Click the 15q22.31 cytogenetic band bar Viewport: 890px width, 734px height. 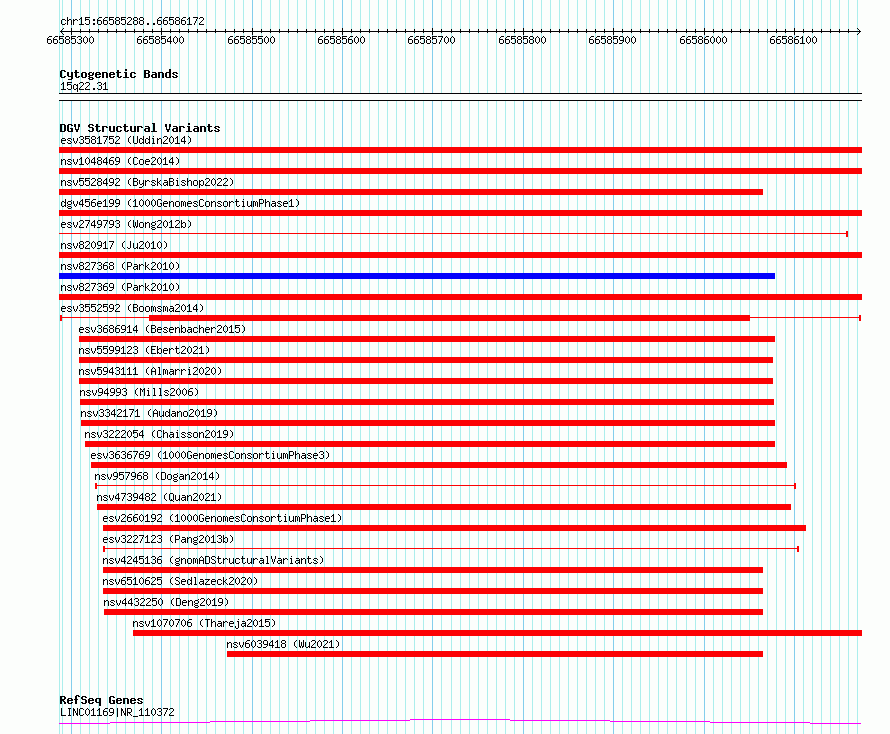coord(460,97)
